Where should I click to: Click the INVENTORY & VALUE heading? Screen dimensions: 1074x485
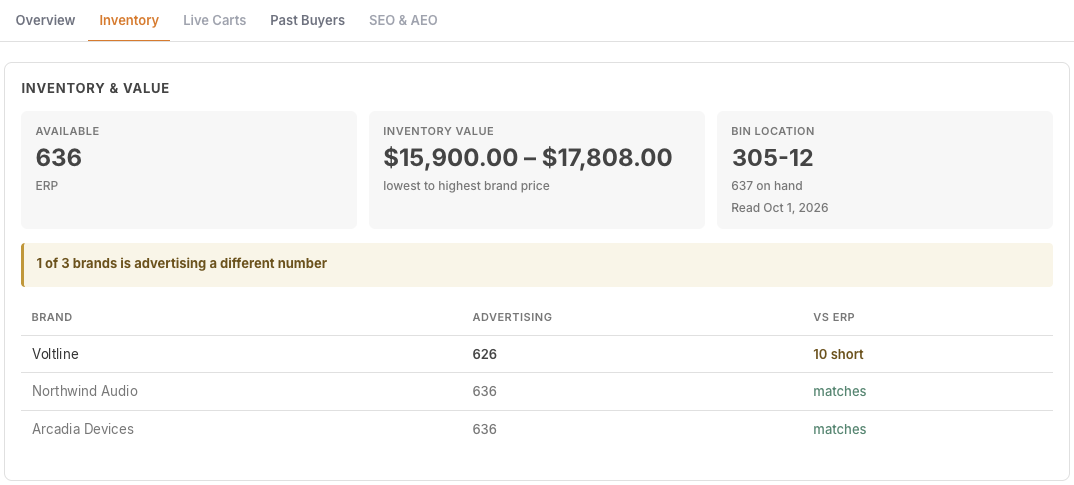tap(95, 88)
